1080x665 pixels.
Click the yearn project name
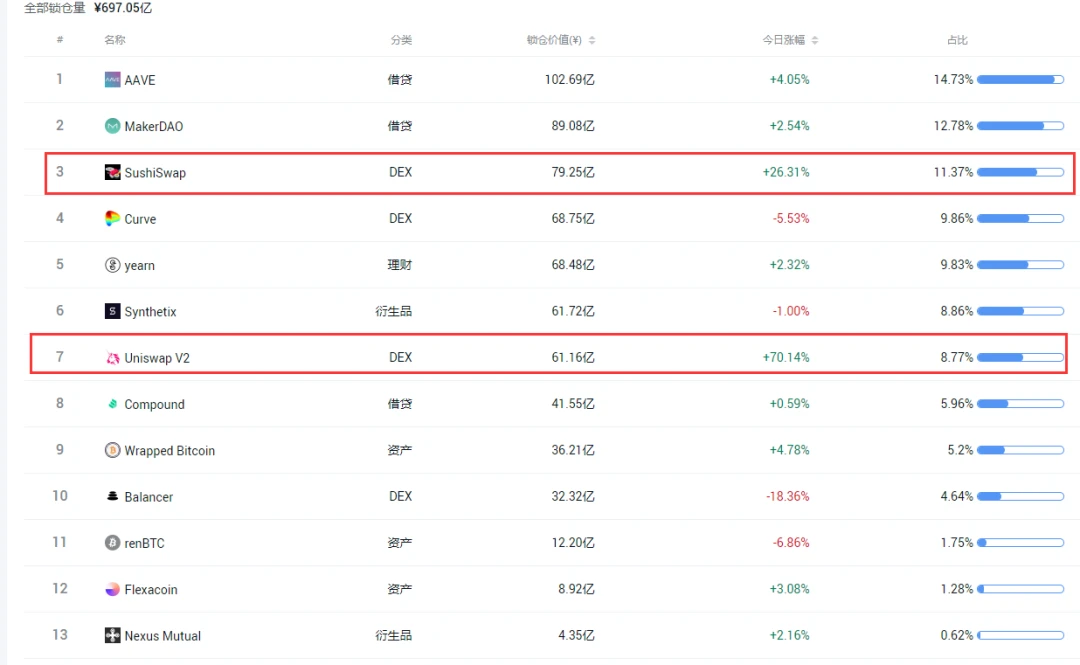(x=139, y=265)
